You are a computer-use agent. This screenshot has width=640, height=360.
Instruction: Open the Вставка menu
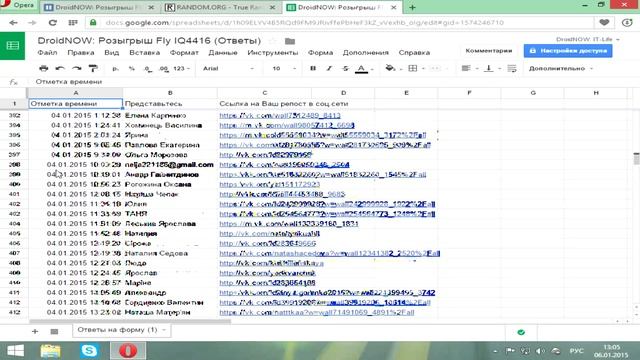(x=144, y=53)
